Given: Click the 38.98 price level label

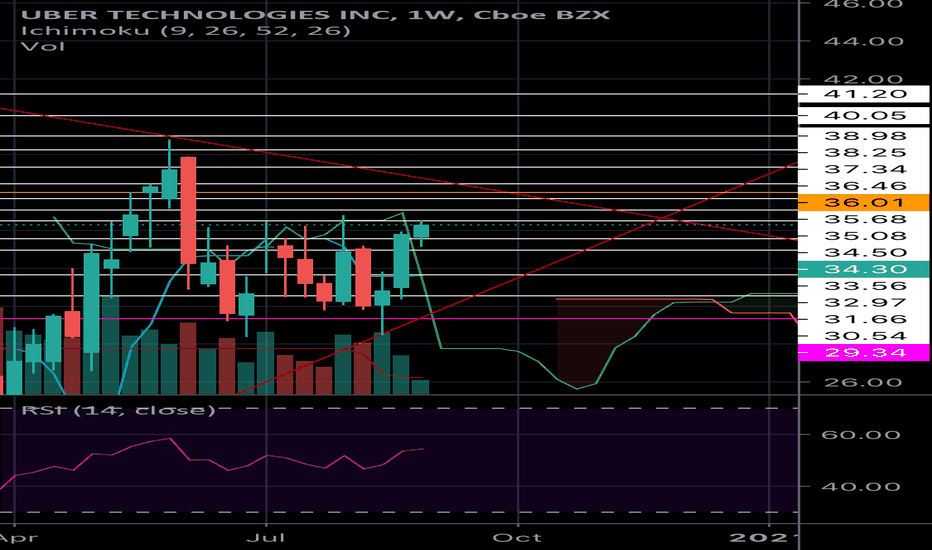Looking at the screenshot, I should pyautogui.click(x=865, y=136).
